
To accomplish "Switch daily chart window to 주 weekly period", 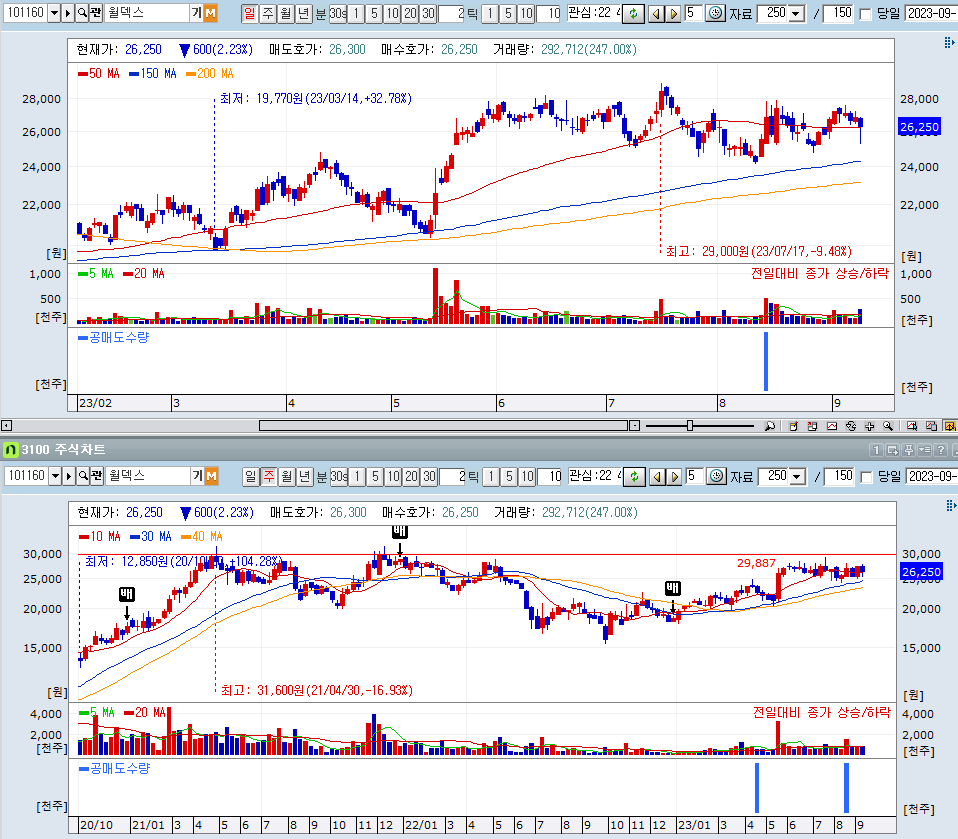I will pos(268,13).
